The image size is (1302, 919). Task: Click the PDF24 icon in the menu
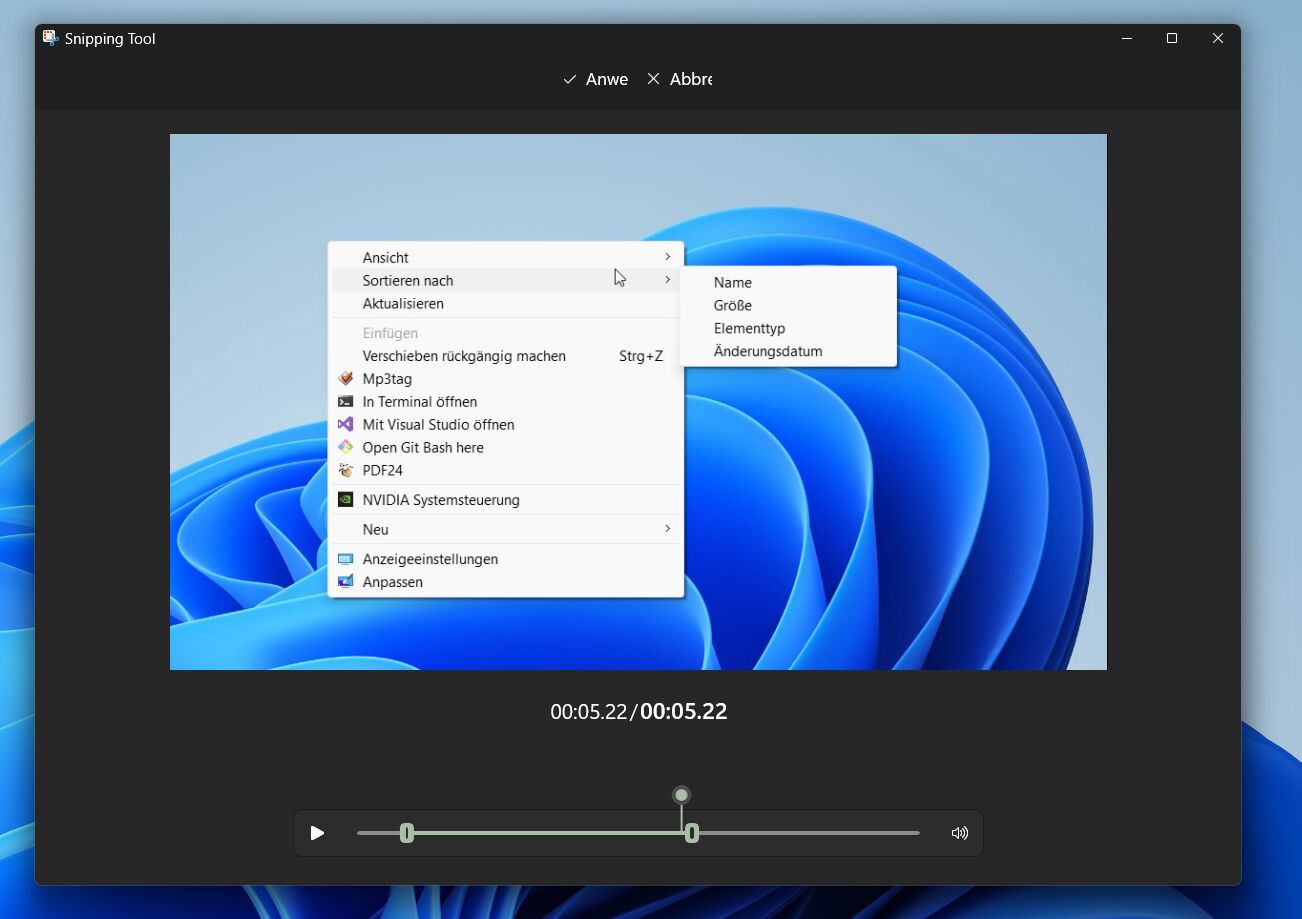(346, 471)
